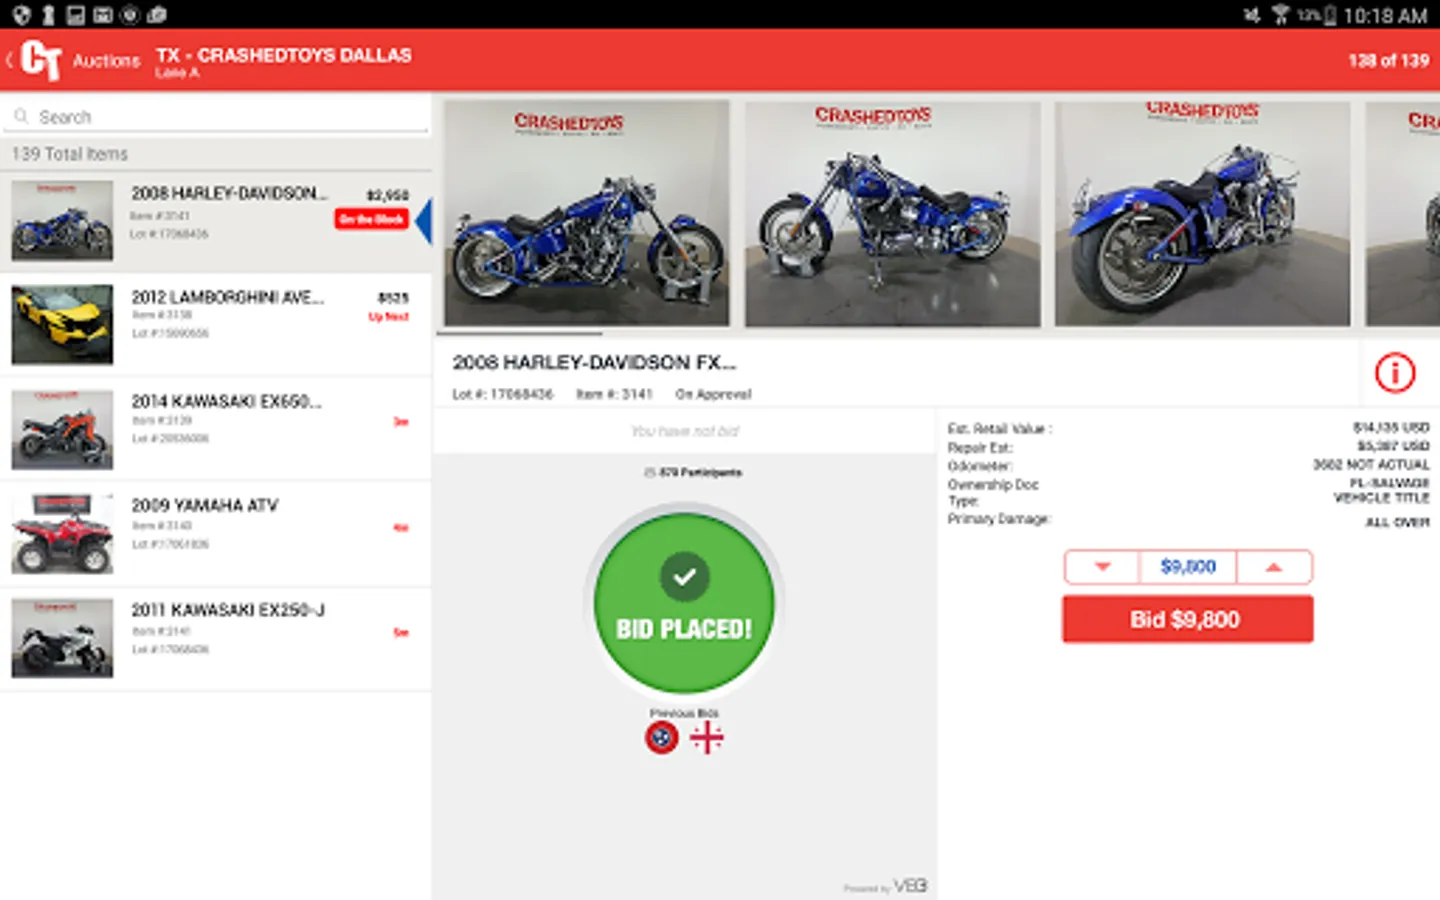Select the 2011 Kawasaki EX250-J list item
Screen dimensions: 1440x900
[x=216, y=638]
